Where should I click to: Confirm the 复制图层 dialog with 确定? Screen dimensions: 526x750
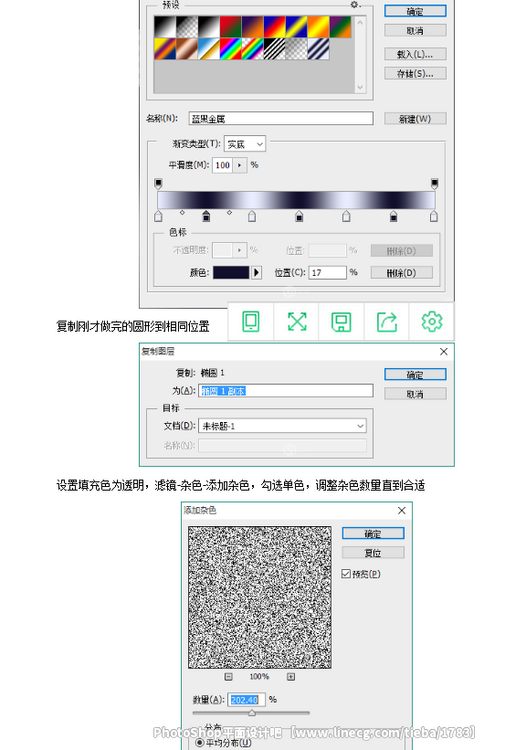click(x=415, y=375)
